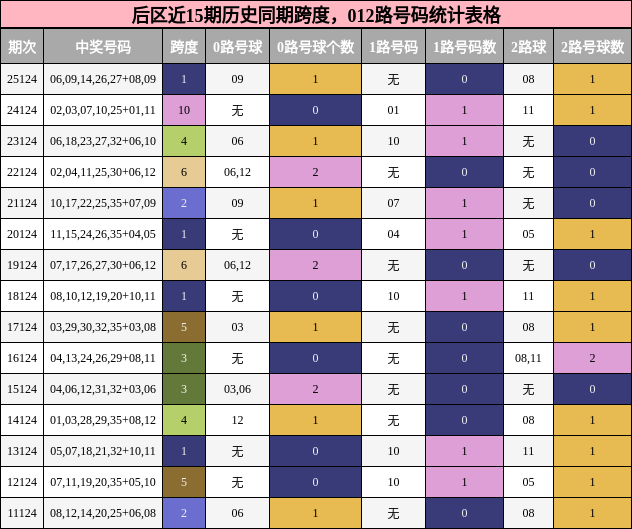Click 2路球 value 08,11 in row 16124

pyautogui.click(x=528, y=358)
